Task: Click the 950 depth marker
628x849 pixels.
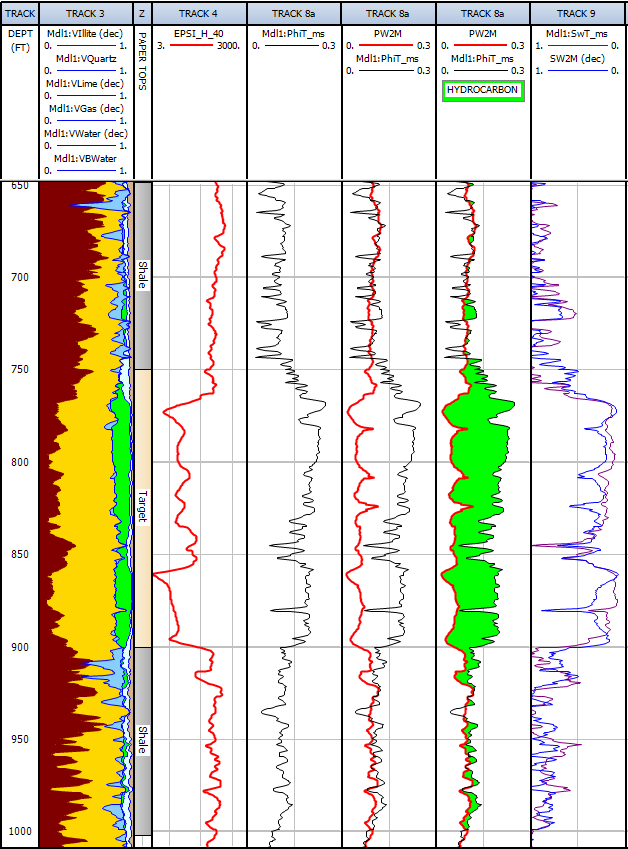Action: [x=19, y=739]
